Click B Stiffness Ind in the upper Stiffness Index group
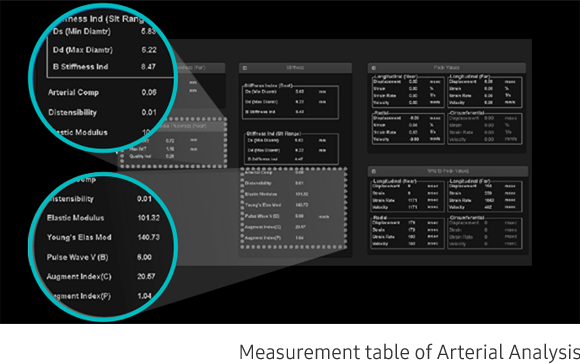 (x=261, y=112)
